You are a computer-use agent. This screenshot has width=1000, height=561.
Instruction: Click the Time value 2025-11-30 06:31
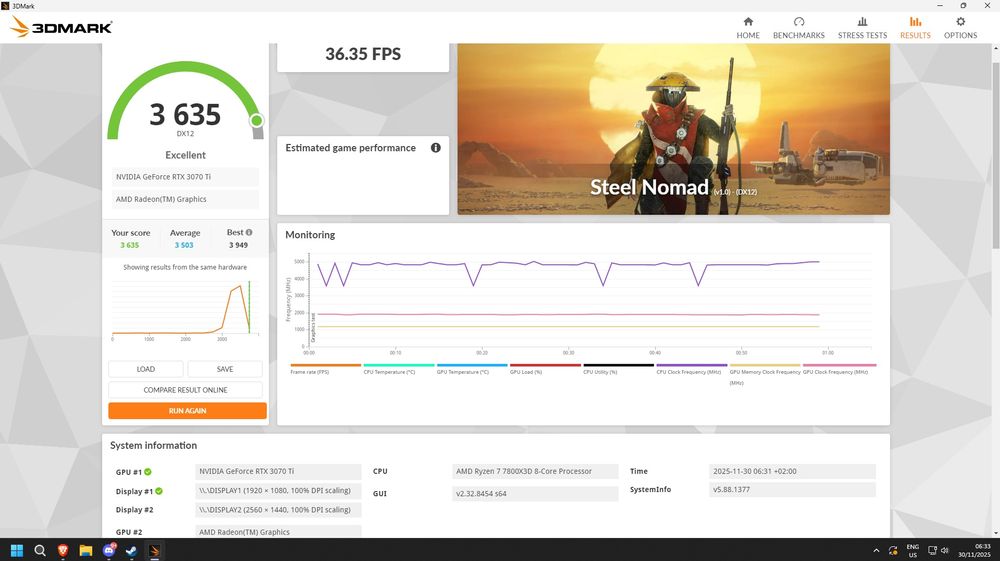[x=792, y=471]
